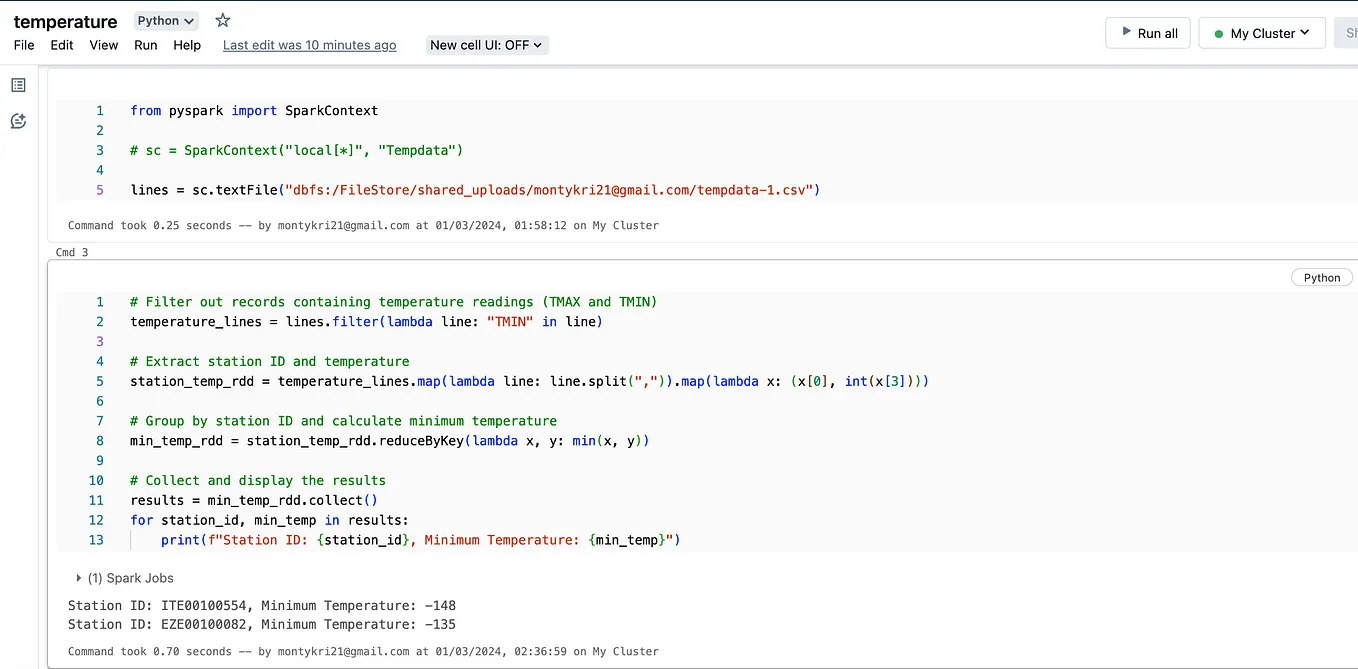Open the Databricks Assistant from the sidebar

17,120
